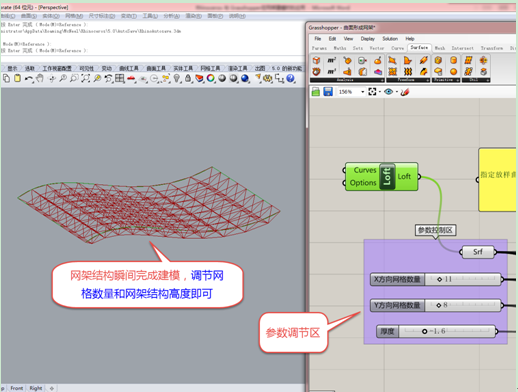Switch to the Curve component tab
The image size is (518, 392).
[x=397, y=48]
